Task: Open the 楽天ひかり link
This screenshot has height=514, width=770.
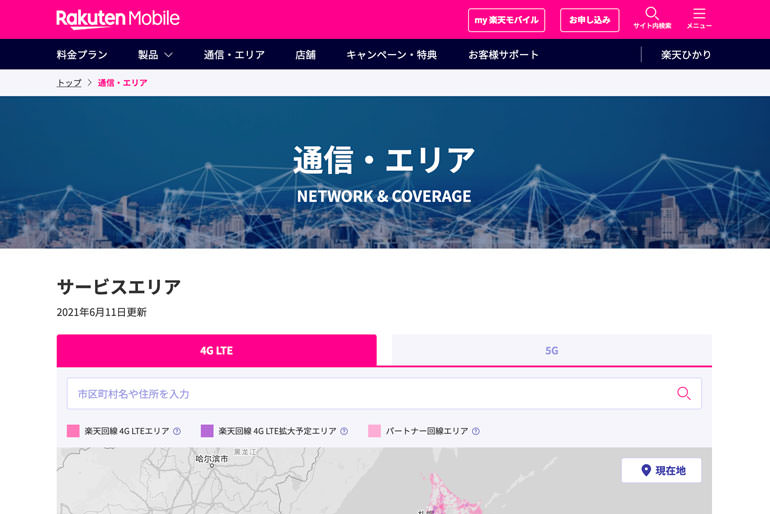Action: [686, 54]
